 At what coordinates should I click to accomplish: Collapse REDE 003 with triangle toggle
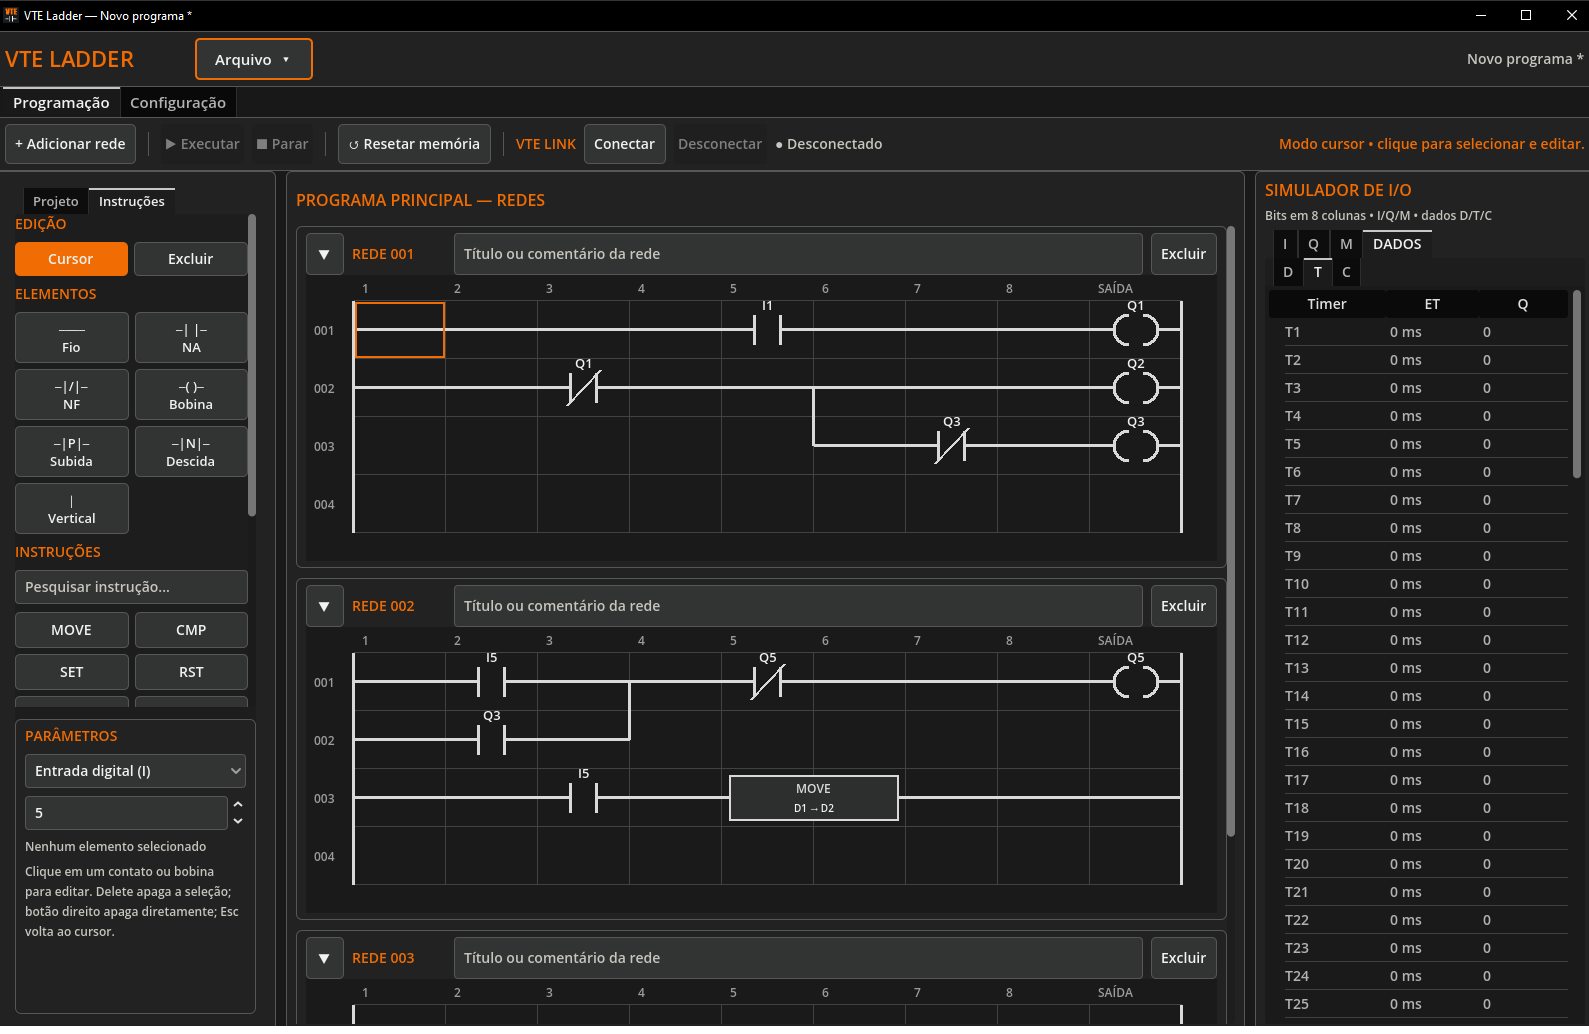[324, 958]
